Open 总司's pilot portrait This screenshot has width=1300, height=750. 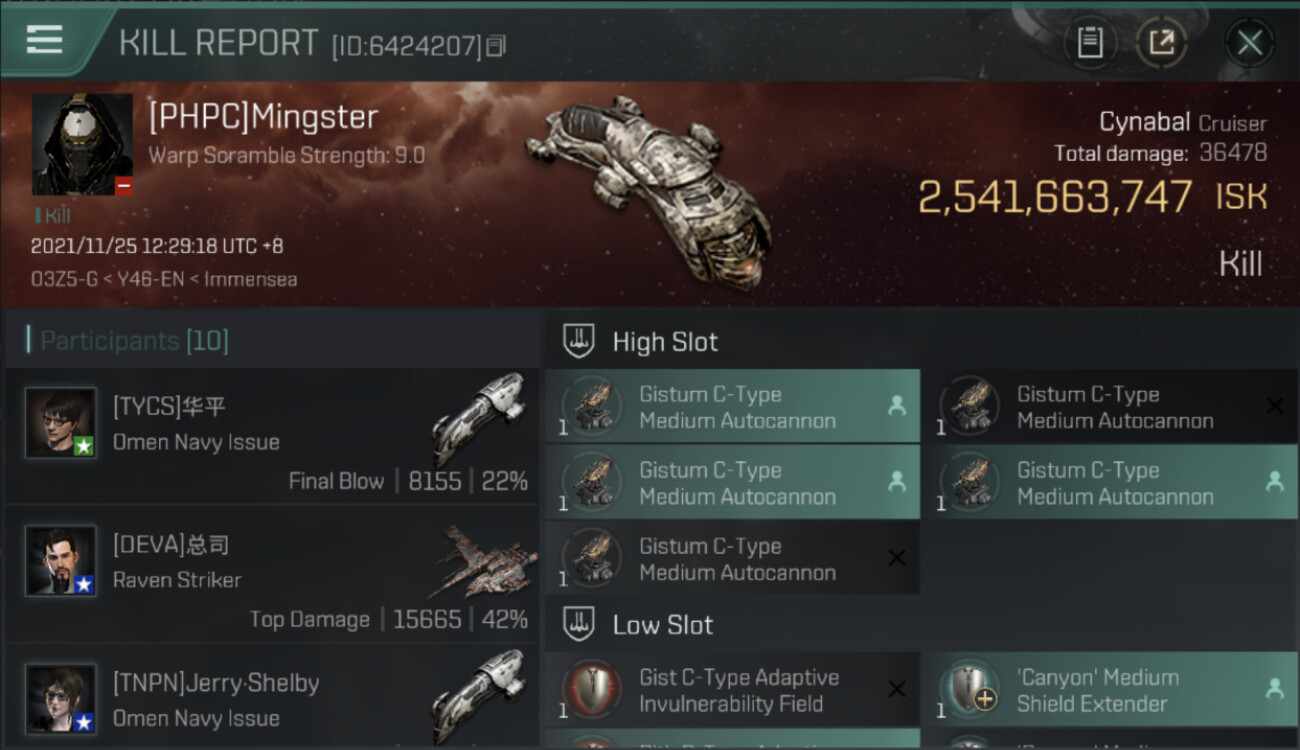(61, 561)
